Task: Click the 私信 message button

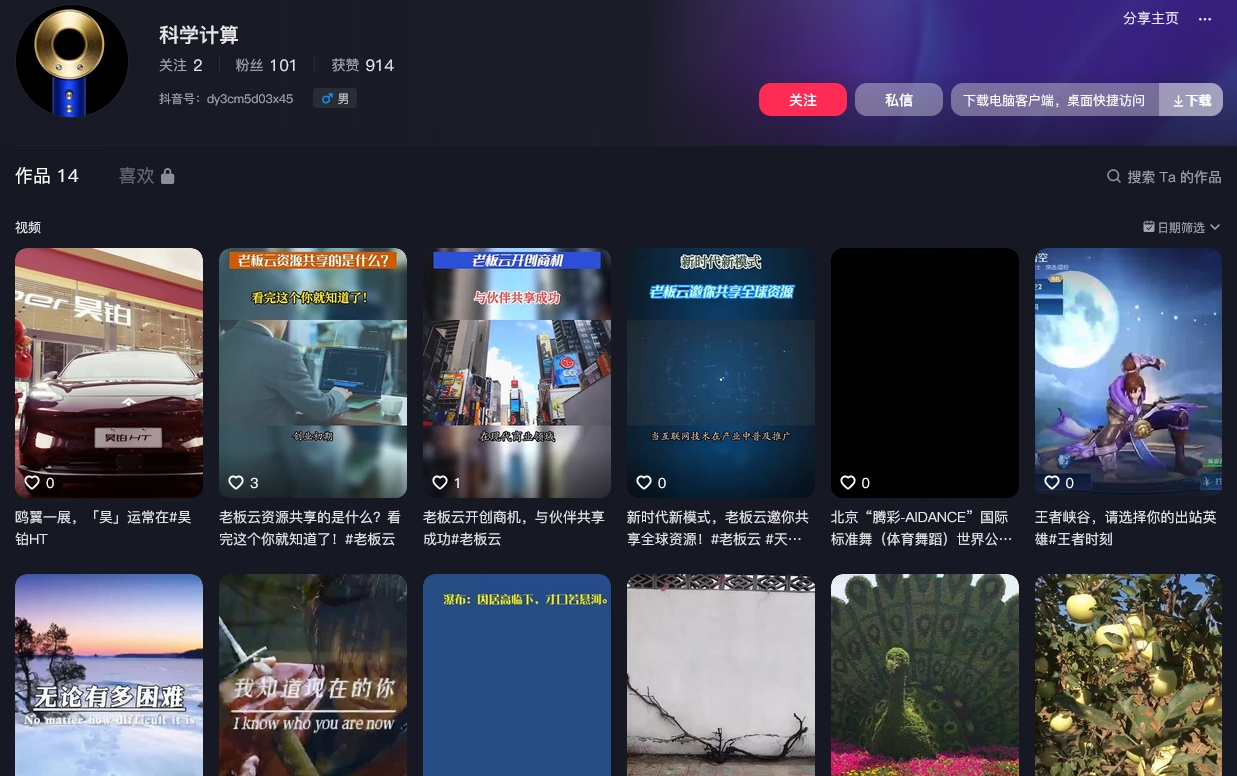Action: (x=899, y=100)
